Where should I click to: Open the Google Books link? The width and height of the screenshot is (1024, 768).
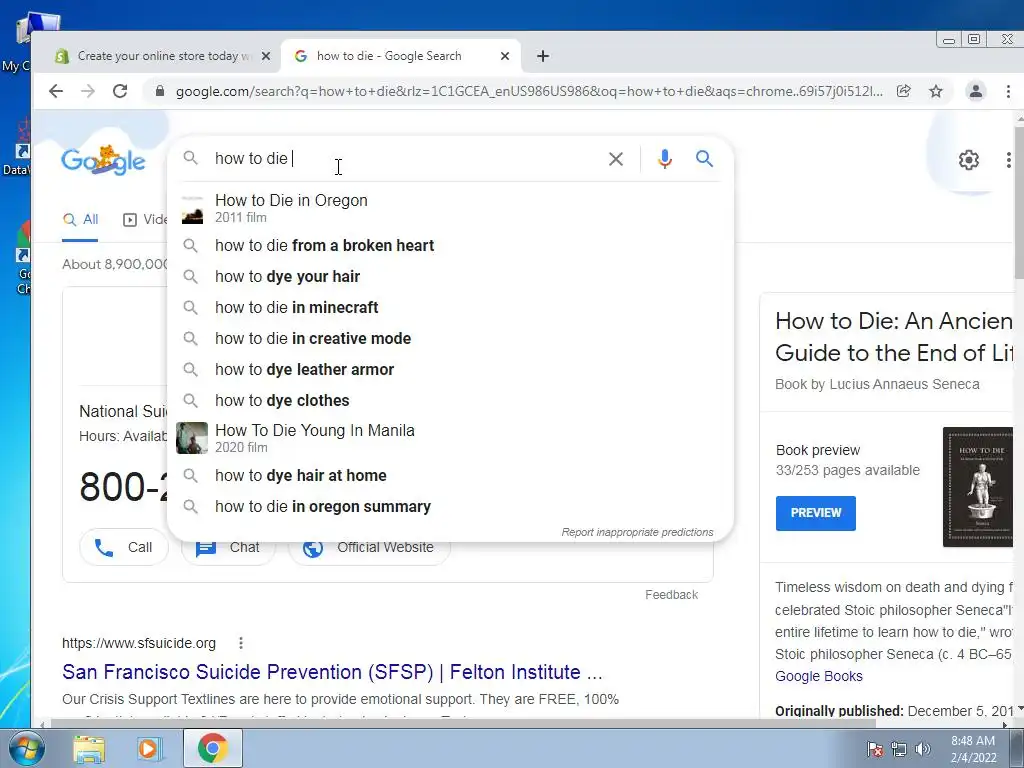click(x=819, y=677)
